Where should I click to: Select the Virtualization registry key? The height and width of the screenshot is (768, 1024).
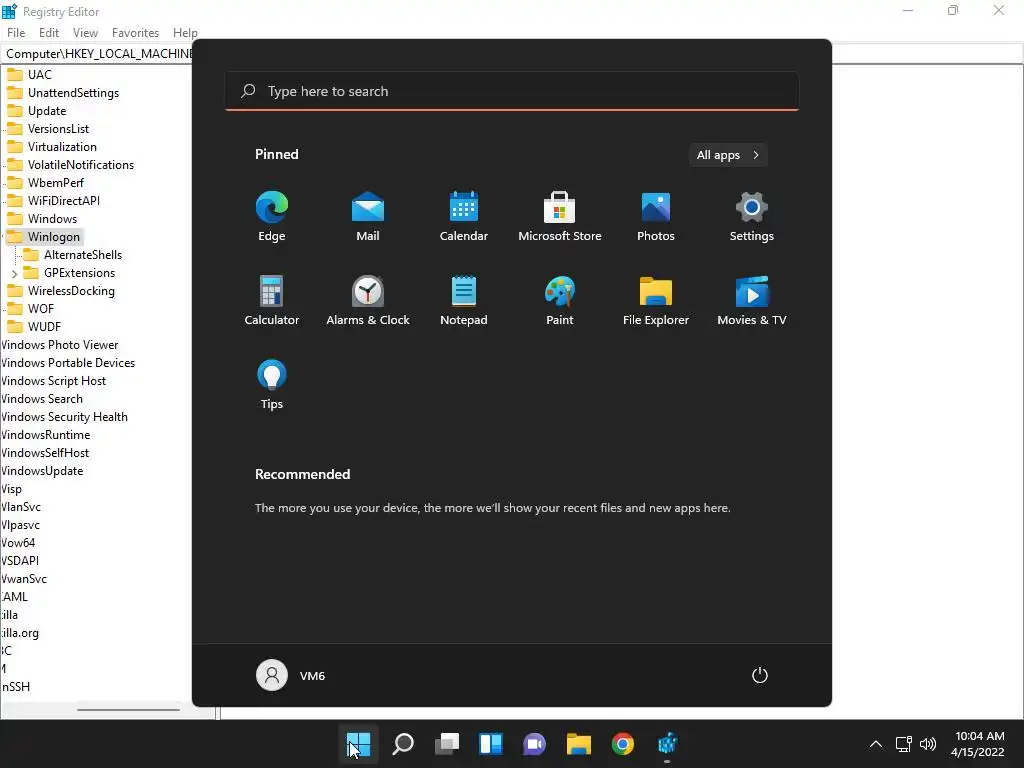(62, 147)
